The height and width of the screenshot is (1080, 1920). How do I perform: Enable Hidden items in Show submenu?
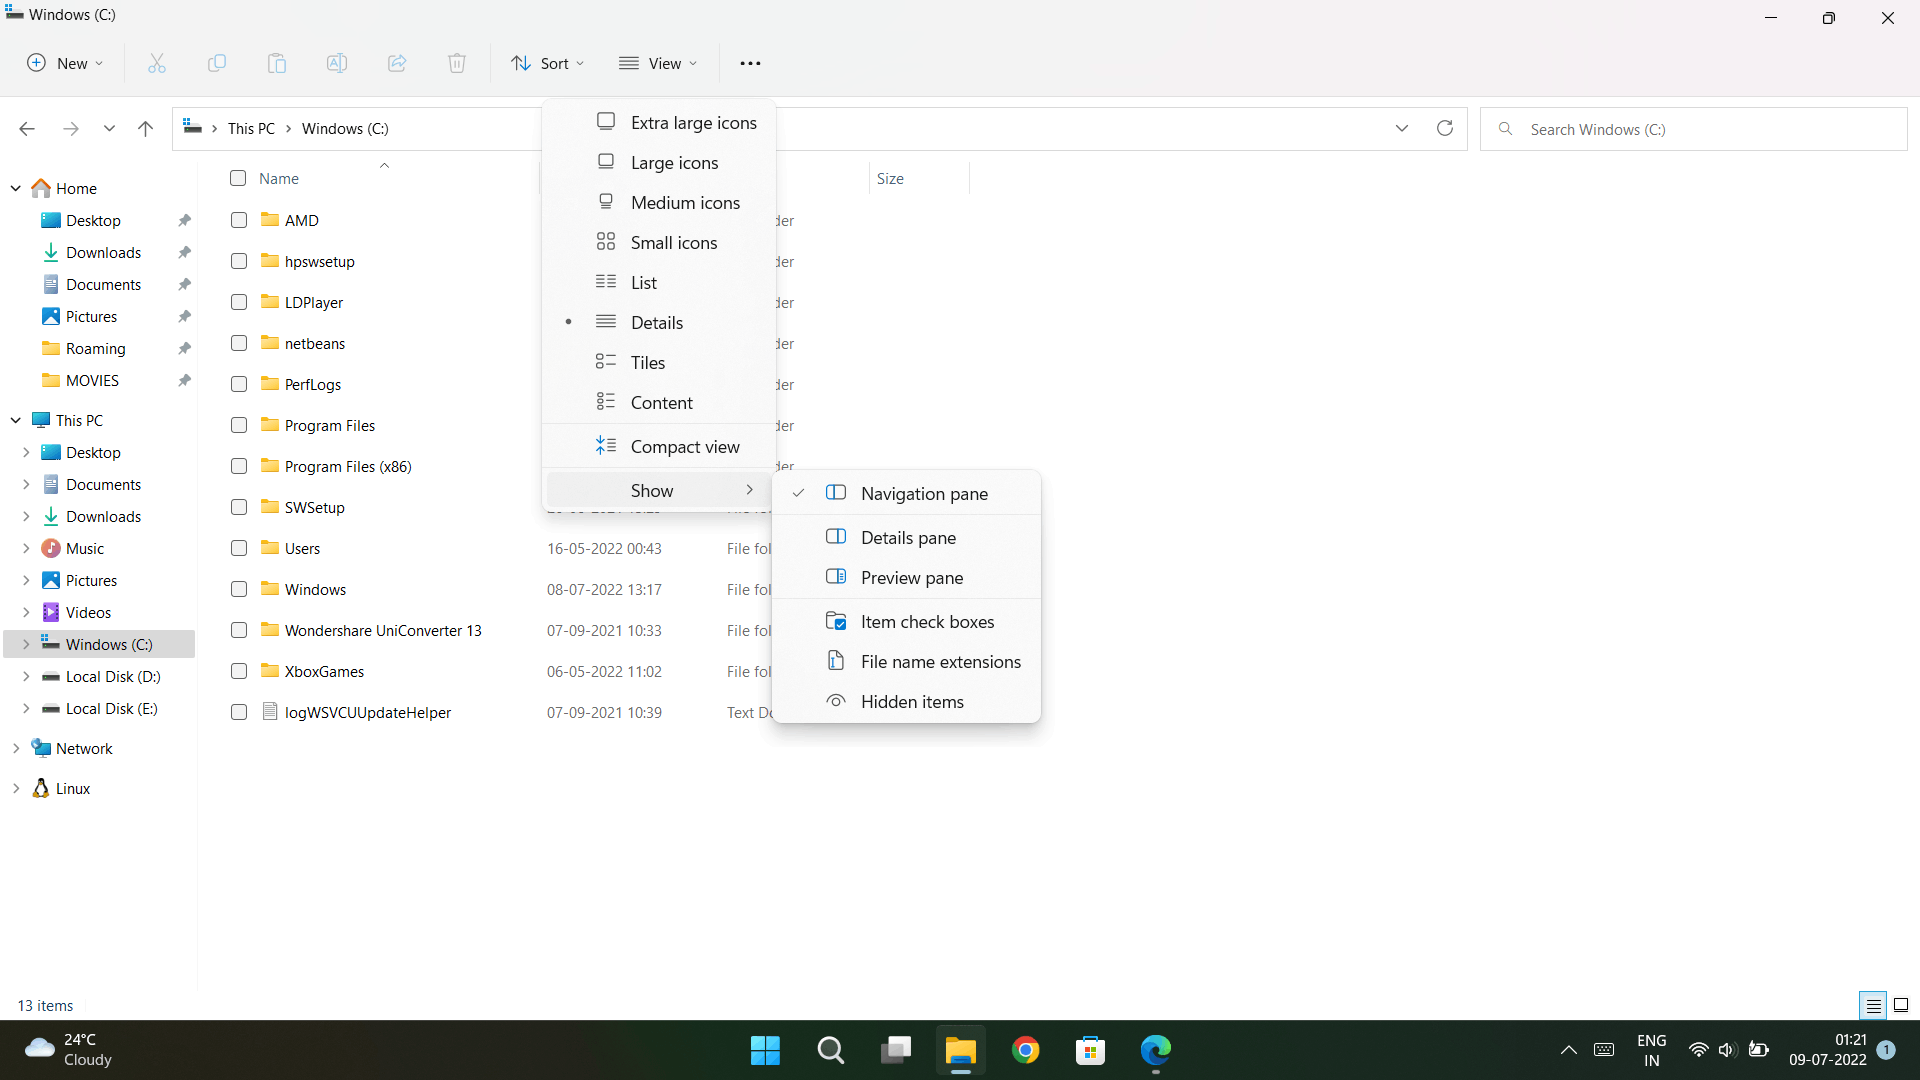pyautogui.click(x=911, y=702)
